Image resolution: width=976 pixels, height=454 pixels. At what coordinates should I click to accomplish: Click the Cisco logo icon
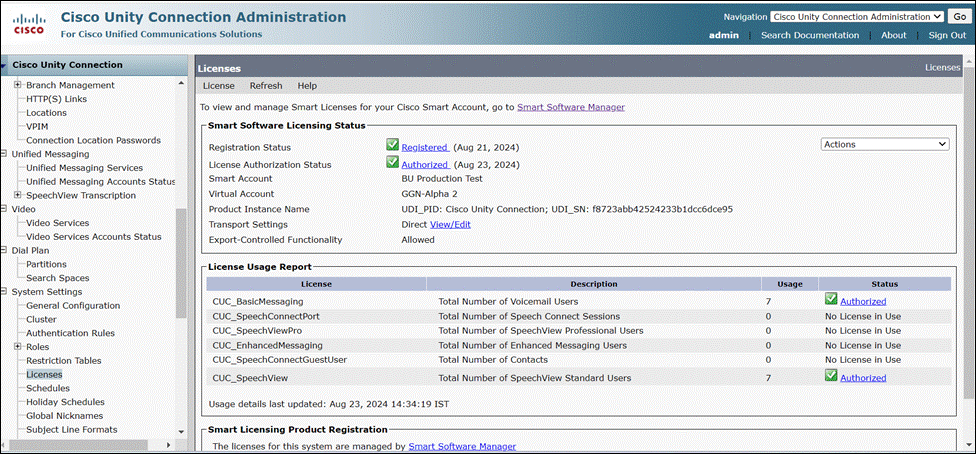28,24
